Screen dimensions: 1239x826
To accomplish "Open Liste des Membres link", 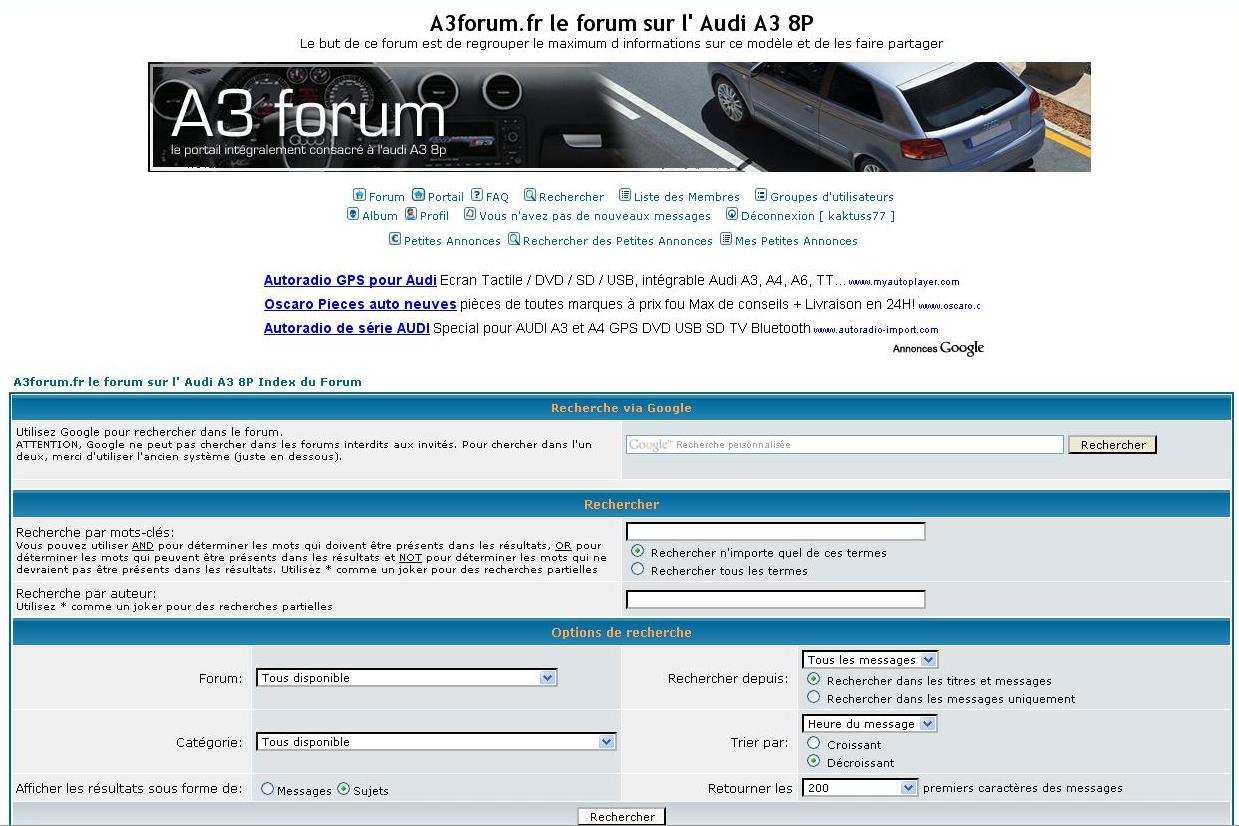I will click(x=687, y=197).
